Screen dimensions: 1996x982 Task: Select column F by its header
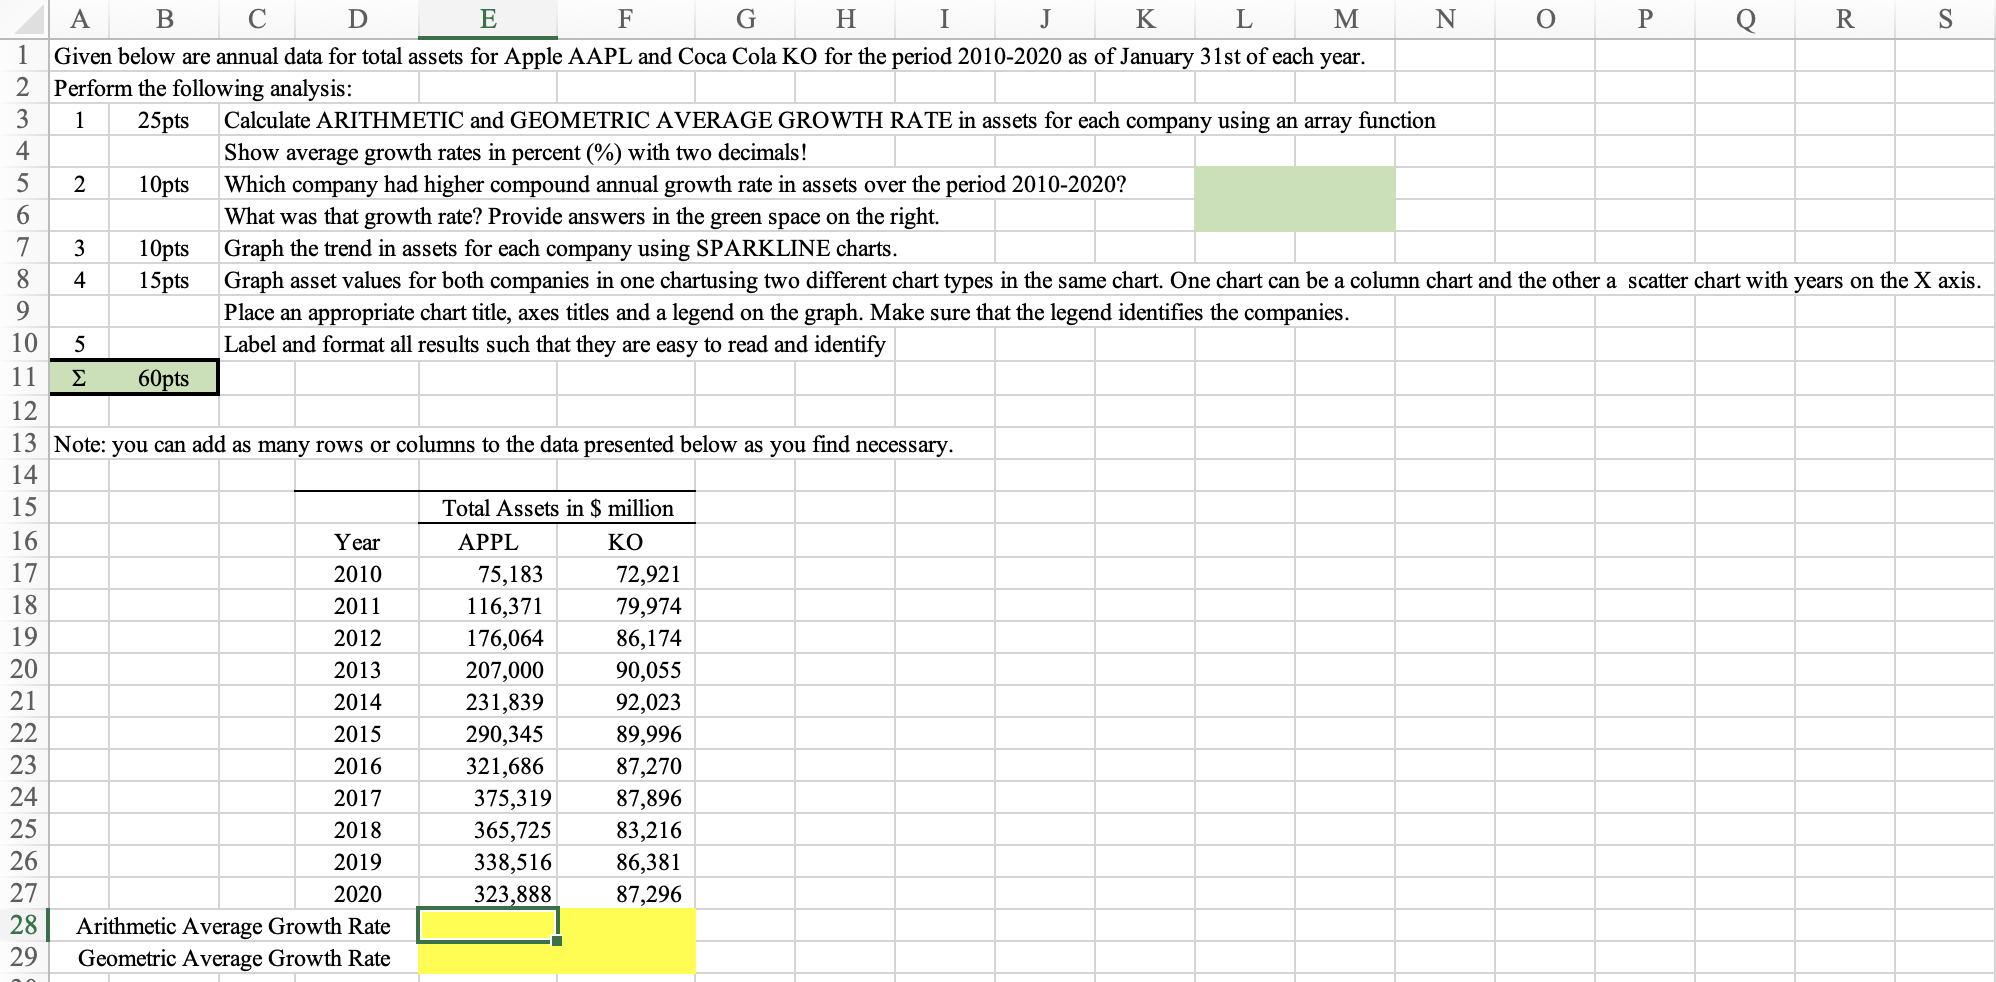626,19
